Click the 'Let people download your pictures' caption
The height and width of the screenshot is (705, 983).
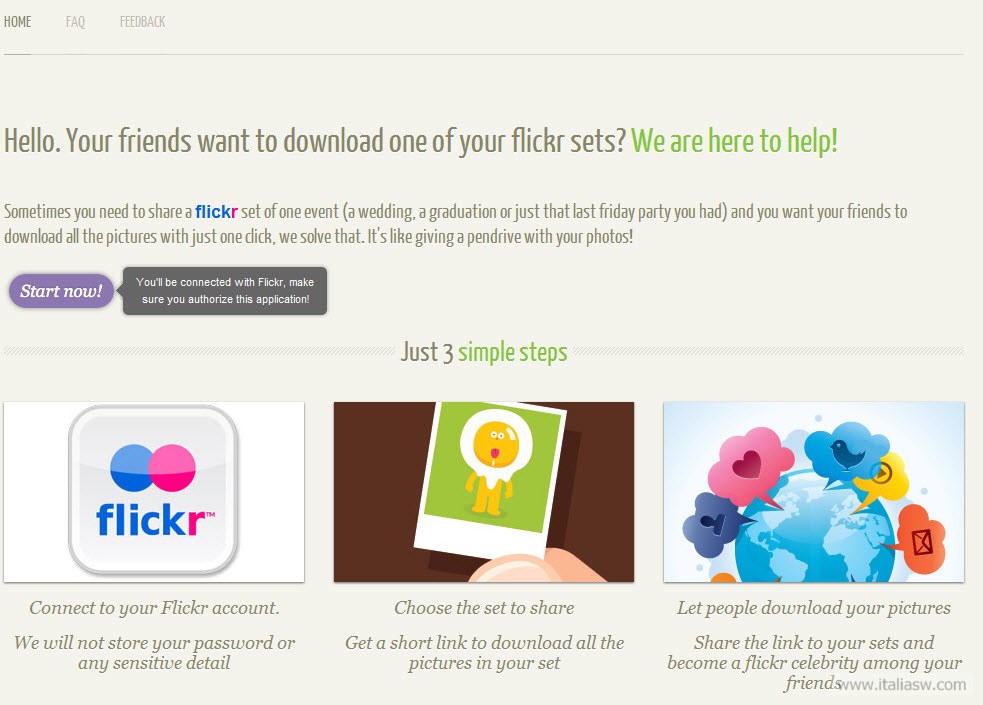(814, 608)
